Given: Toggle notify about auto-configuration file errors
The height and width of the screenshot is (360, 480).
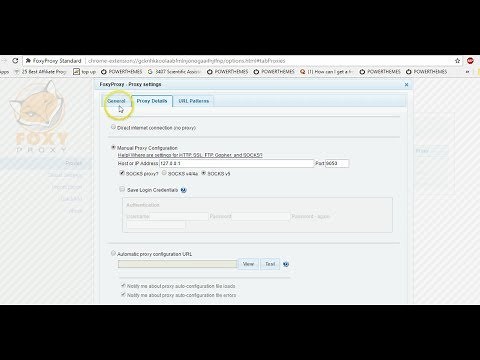Looking at the screenshot, I should point(123,295).
